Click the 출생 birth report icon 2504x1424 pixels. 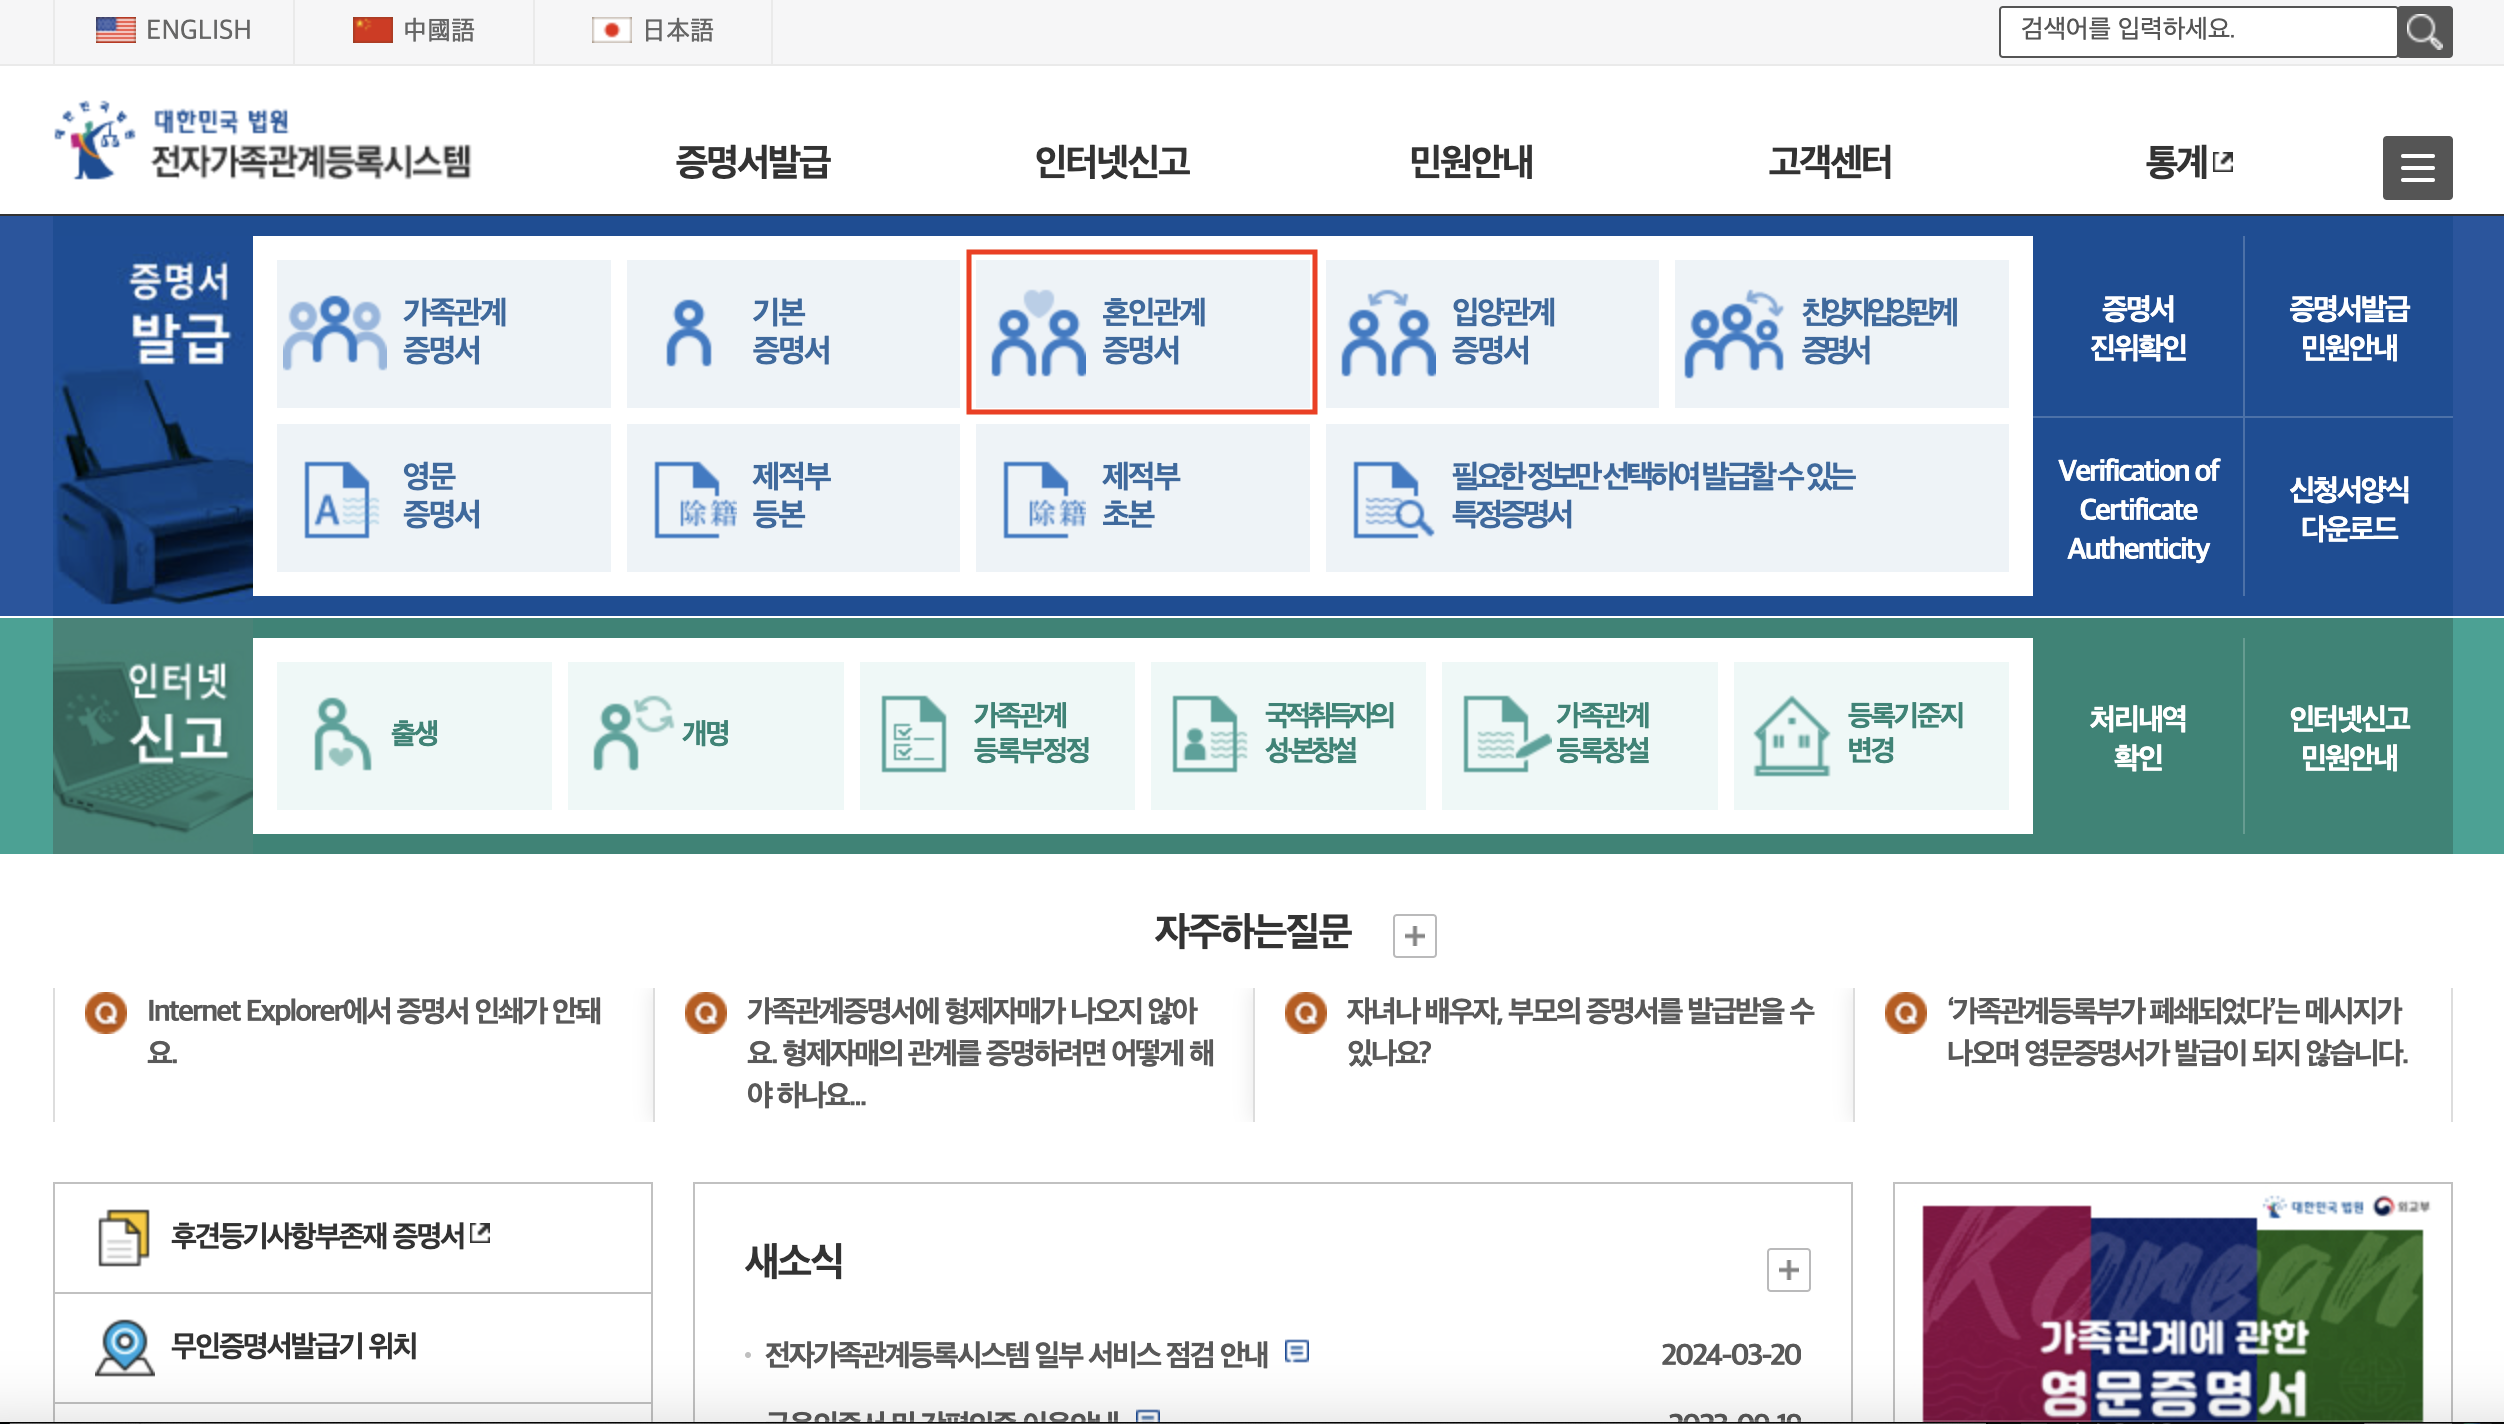click(412, 733)
